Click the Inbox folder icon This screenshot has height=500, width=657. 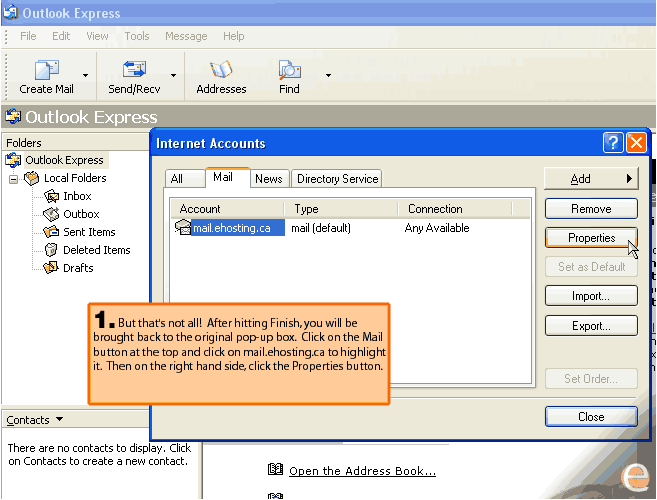52,196
